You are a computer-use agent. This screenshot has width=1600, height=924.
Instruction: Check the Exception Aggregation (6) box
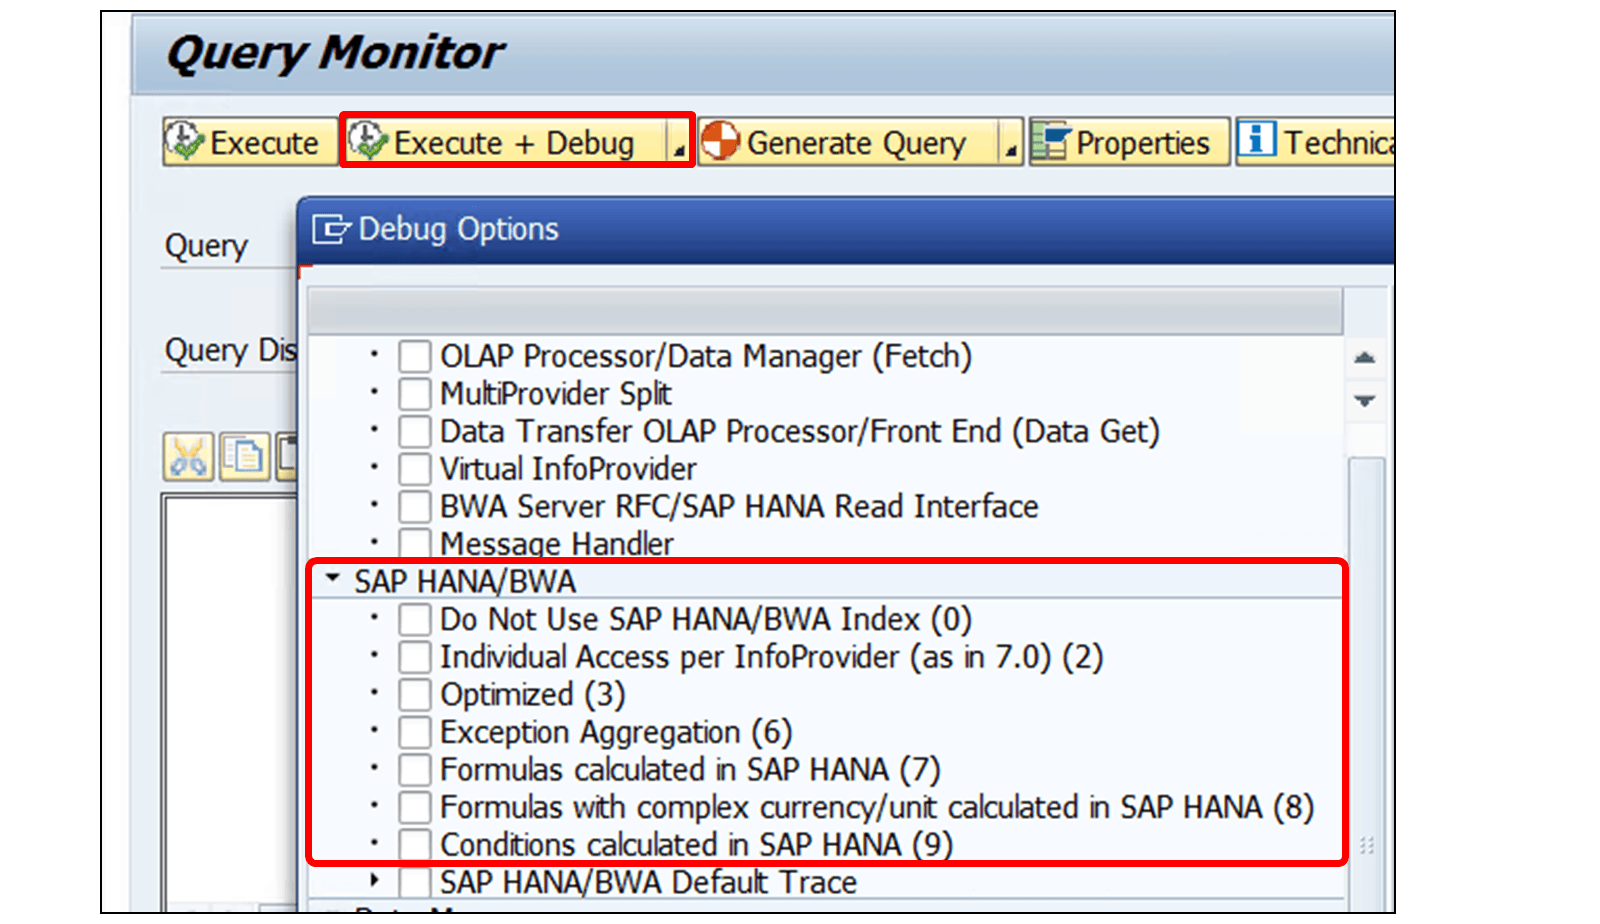pyautogui.click(x=414, y=732)
